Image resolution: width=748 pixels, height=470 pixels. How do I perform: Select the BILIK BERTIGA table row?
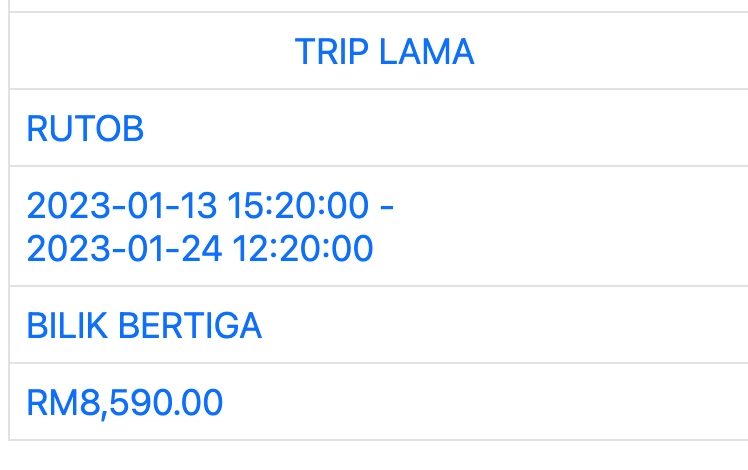500,325
